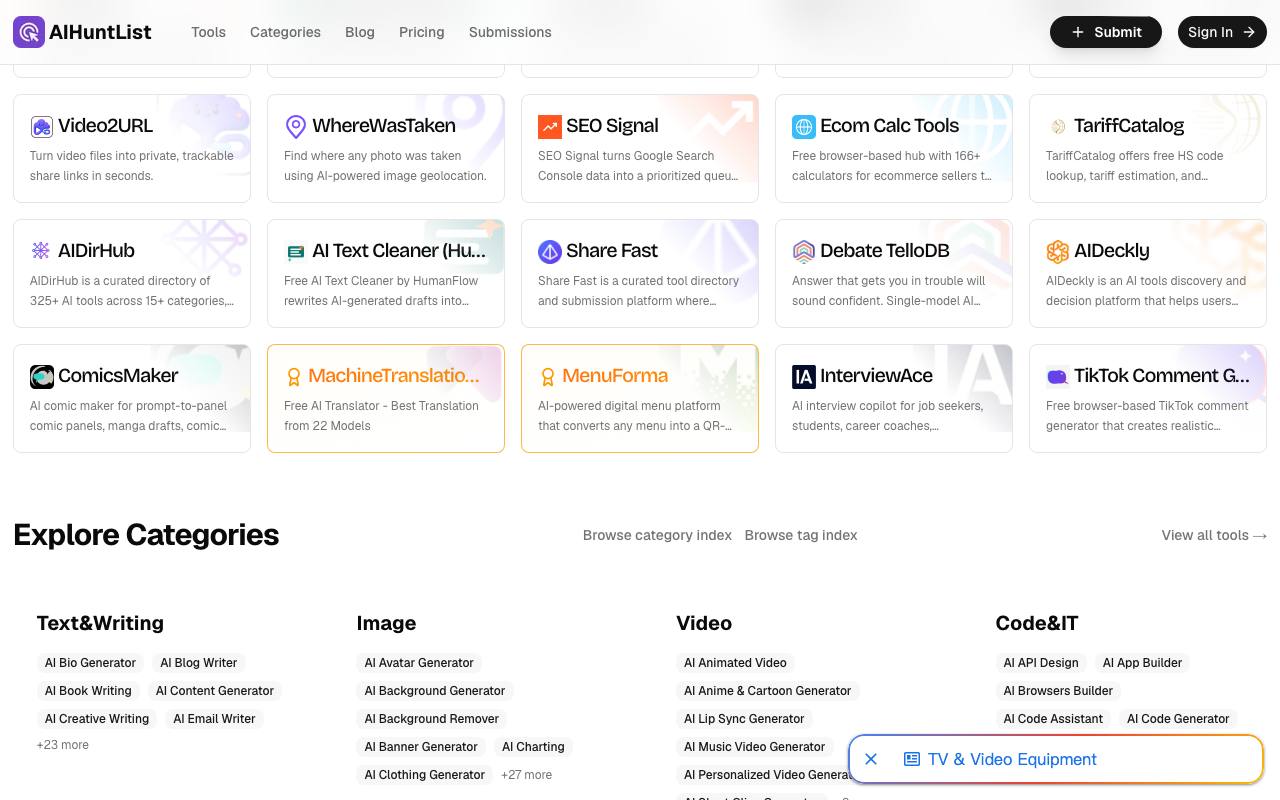Click the Debate TelloDB icon

coord(804,251)
